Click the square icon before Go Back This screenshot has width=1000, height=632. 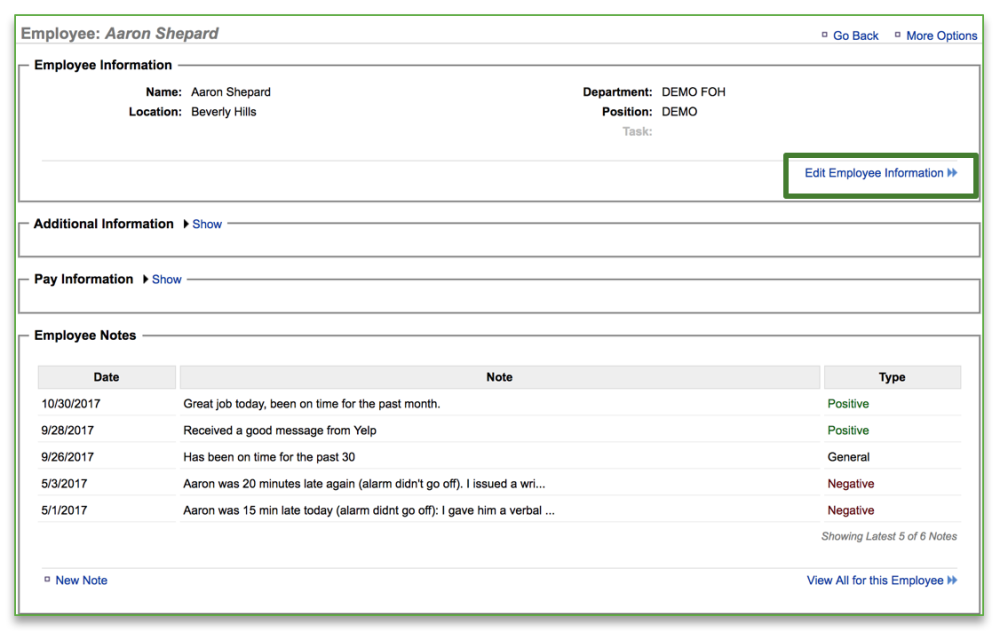(x=824, y=35)
